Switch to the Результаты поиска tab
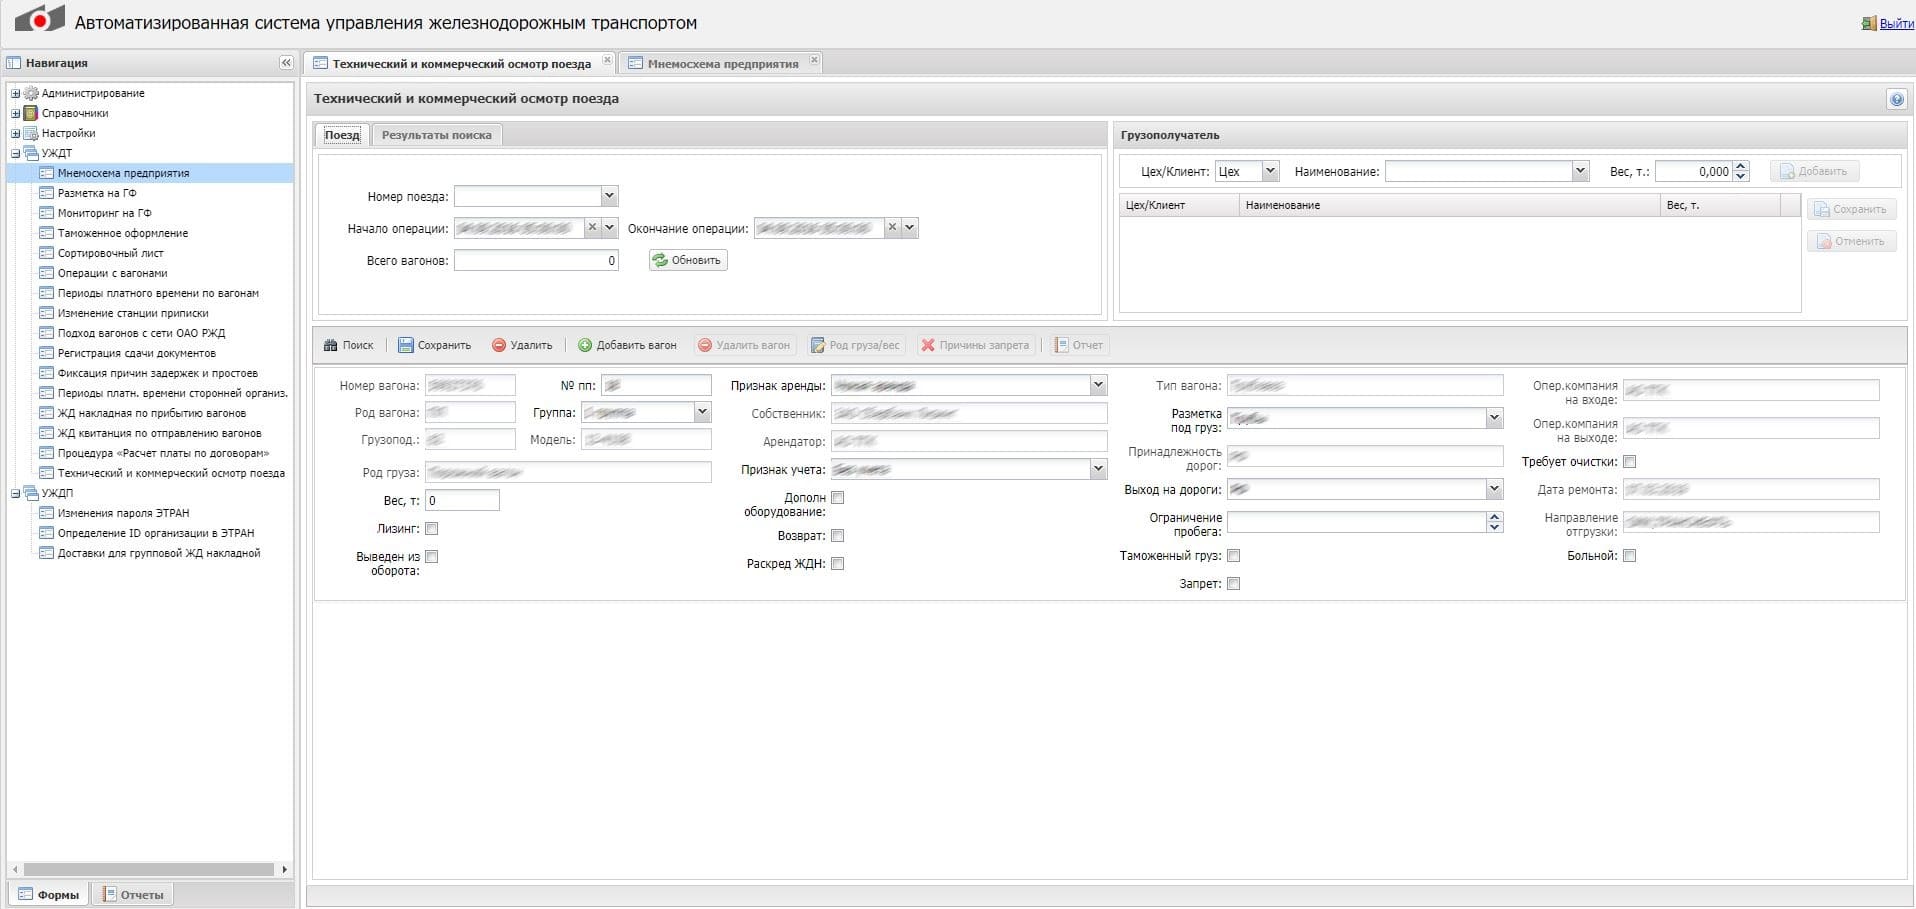The image size is (1916, 909). [436, 135]
